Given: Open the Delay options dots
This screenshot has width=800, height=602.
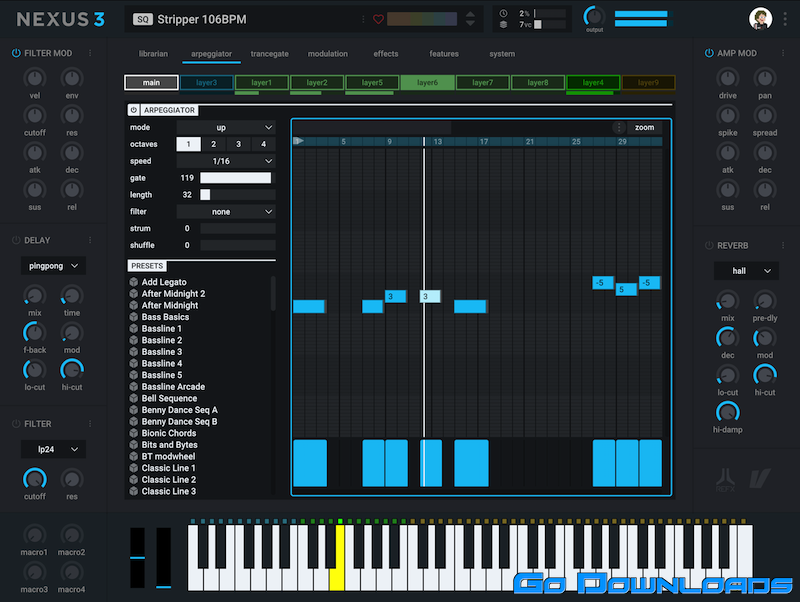Looking at the screenshot, I should tap(90, 240).
